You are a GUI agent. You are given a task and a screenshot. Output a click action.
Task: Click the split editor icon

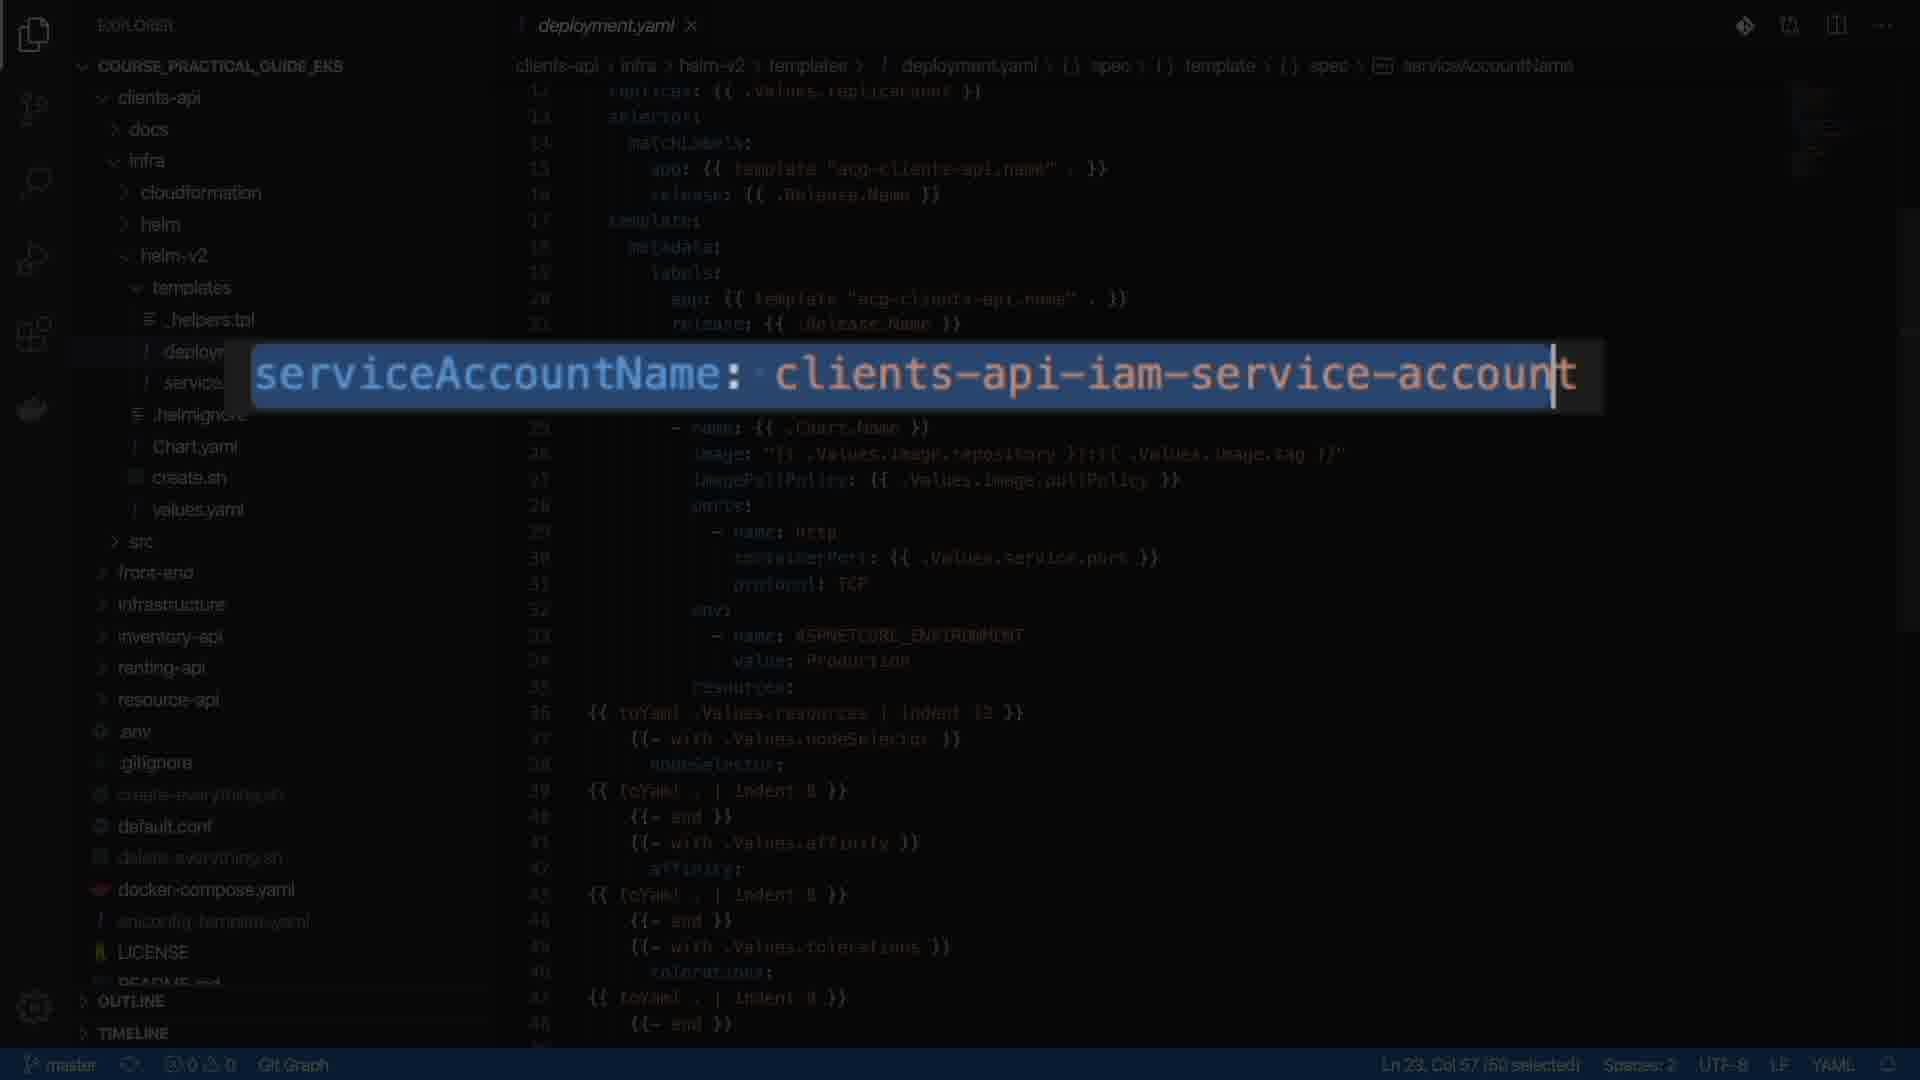pos(1836,26)
